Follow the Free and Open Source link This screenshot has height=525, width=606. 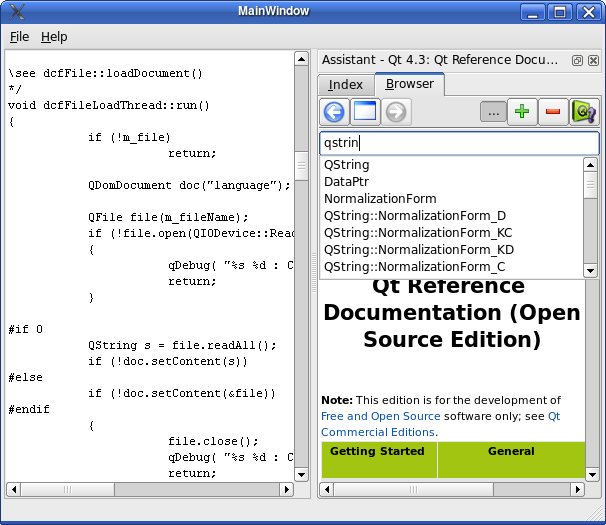tap(381, 416)
